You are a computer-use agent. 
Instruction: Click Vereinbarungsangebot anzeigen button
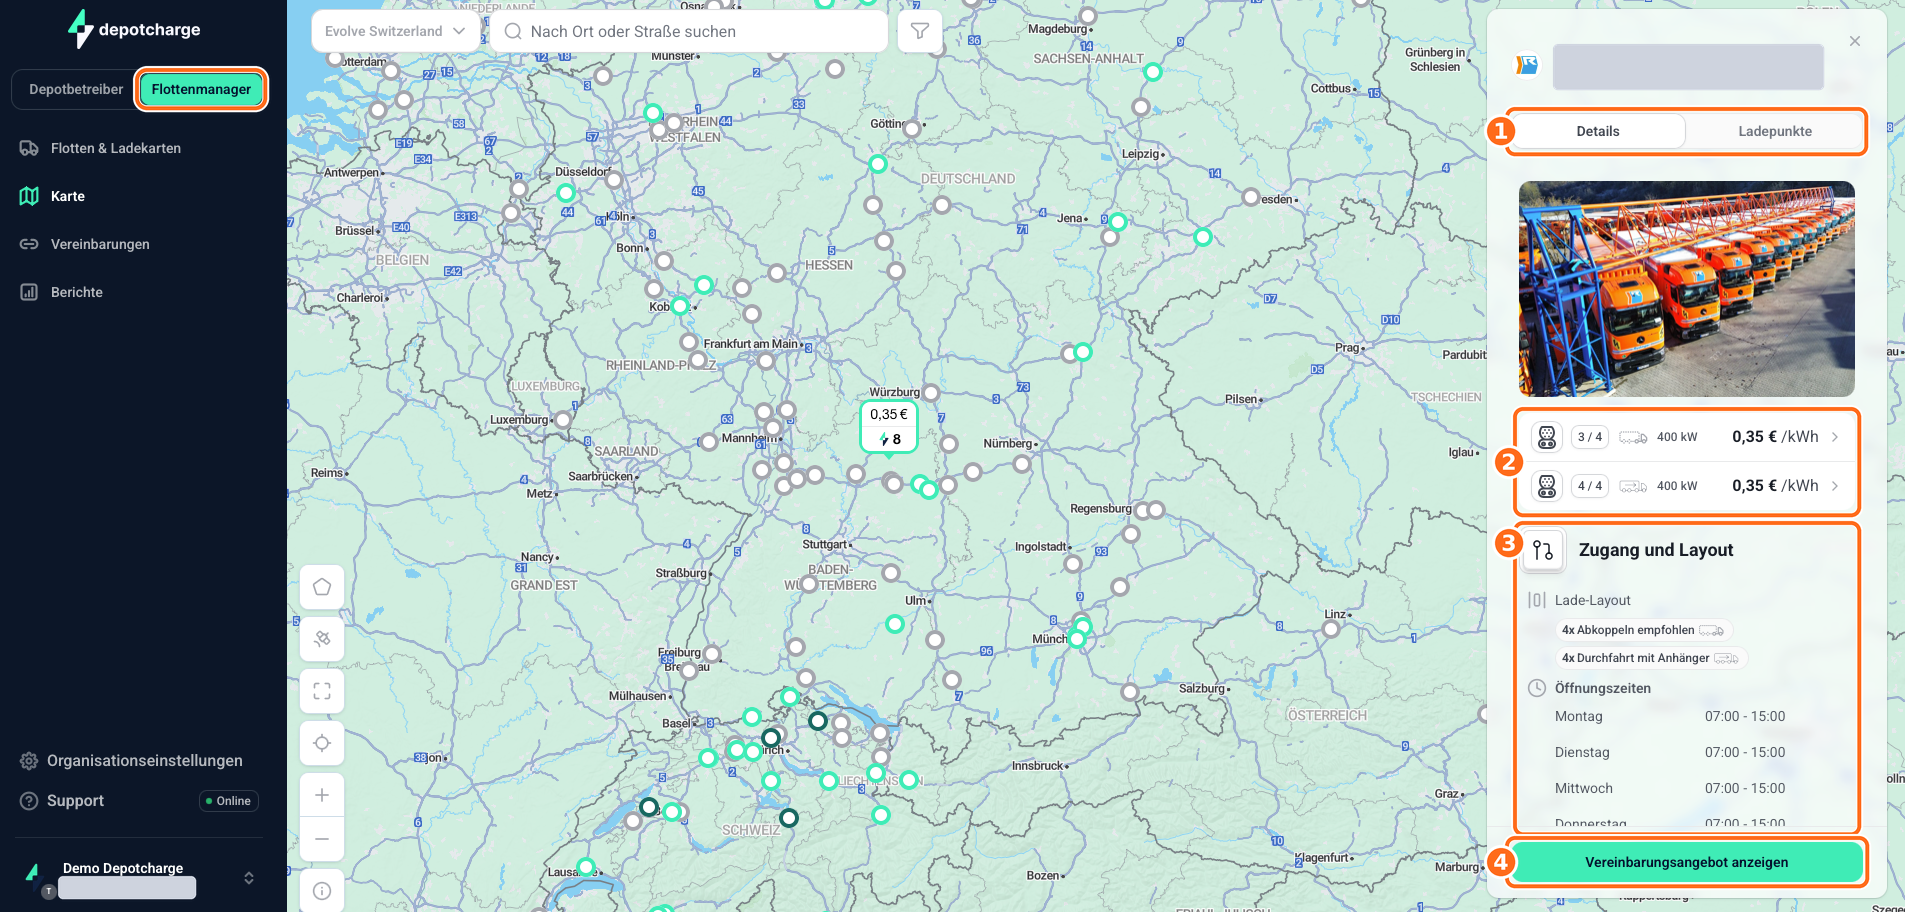pyautogui.click(x=1687, y=862)
